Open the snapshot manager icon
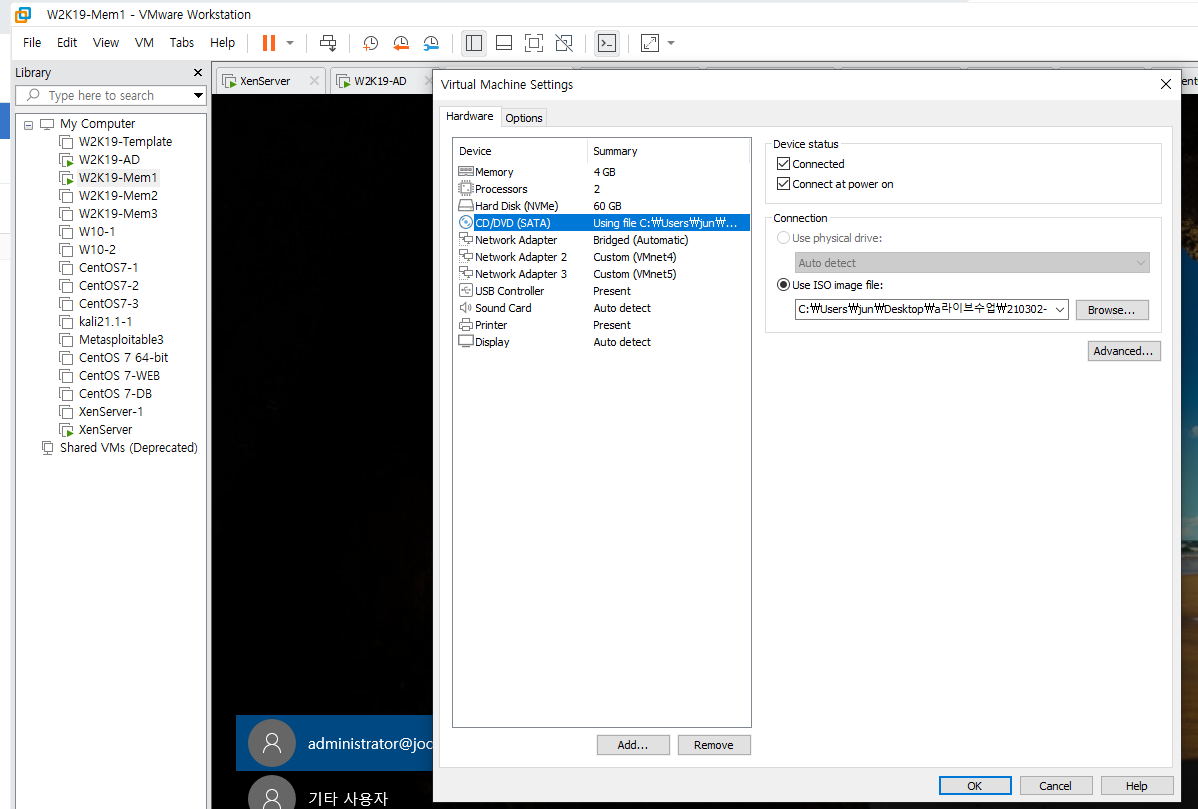 click(432, 43)
